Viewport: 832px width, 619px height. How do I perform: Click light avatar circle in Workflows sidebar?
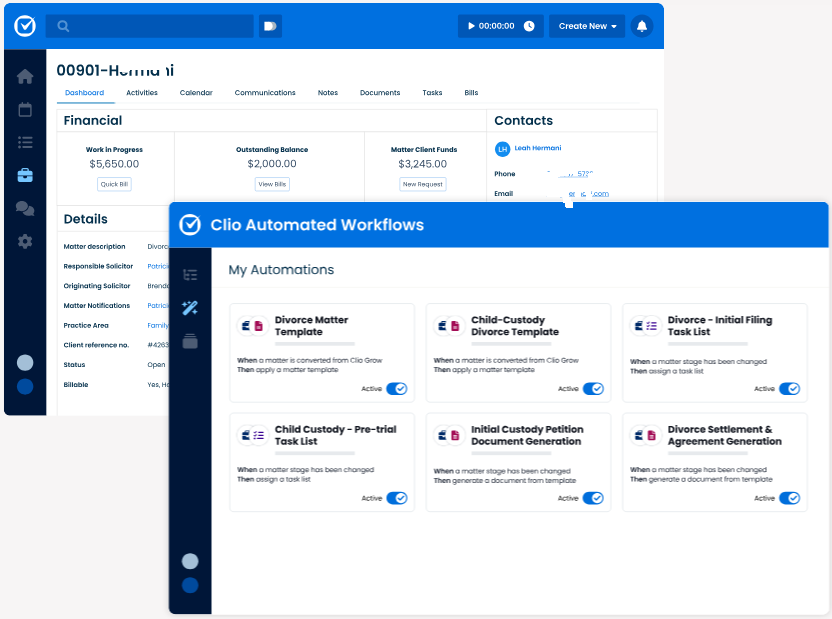[190, 561]
